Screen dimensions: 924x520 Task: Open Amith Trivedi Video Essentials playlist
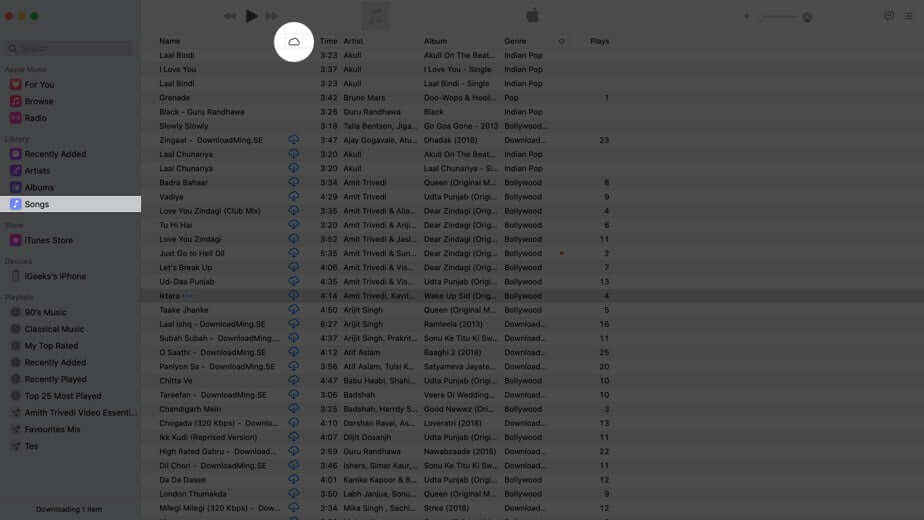pyautogui.click(x=80, y=413)
